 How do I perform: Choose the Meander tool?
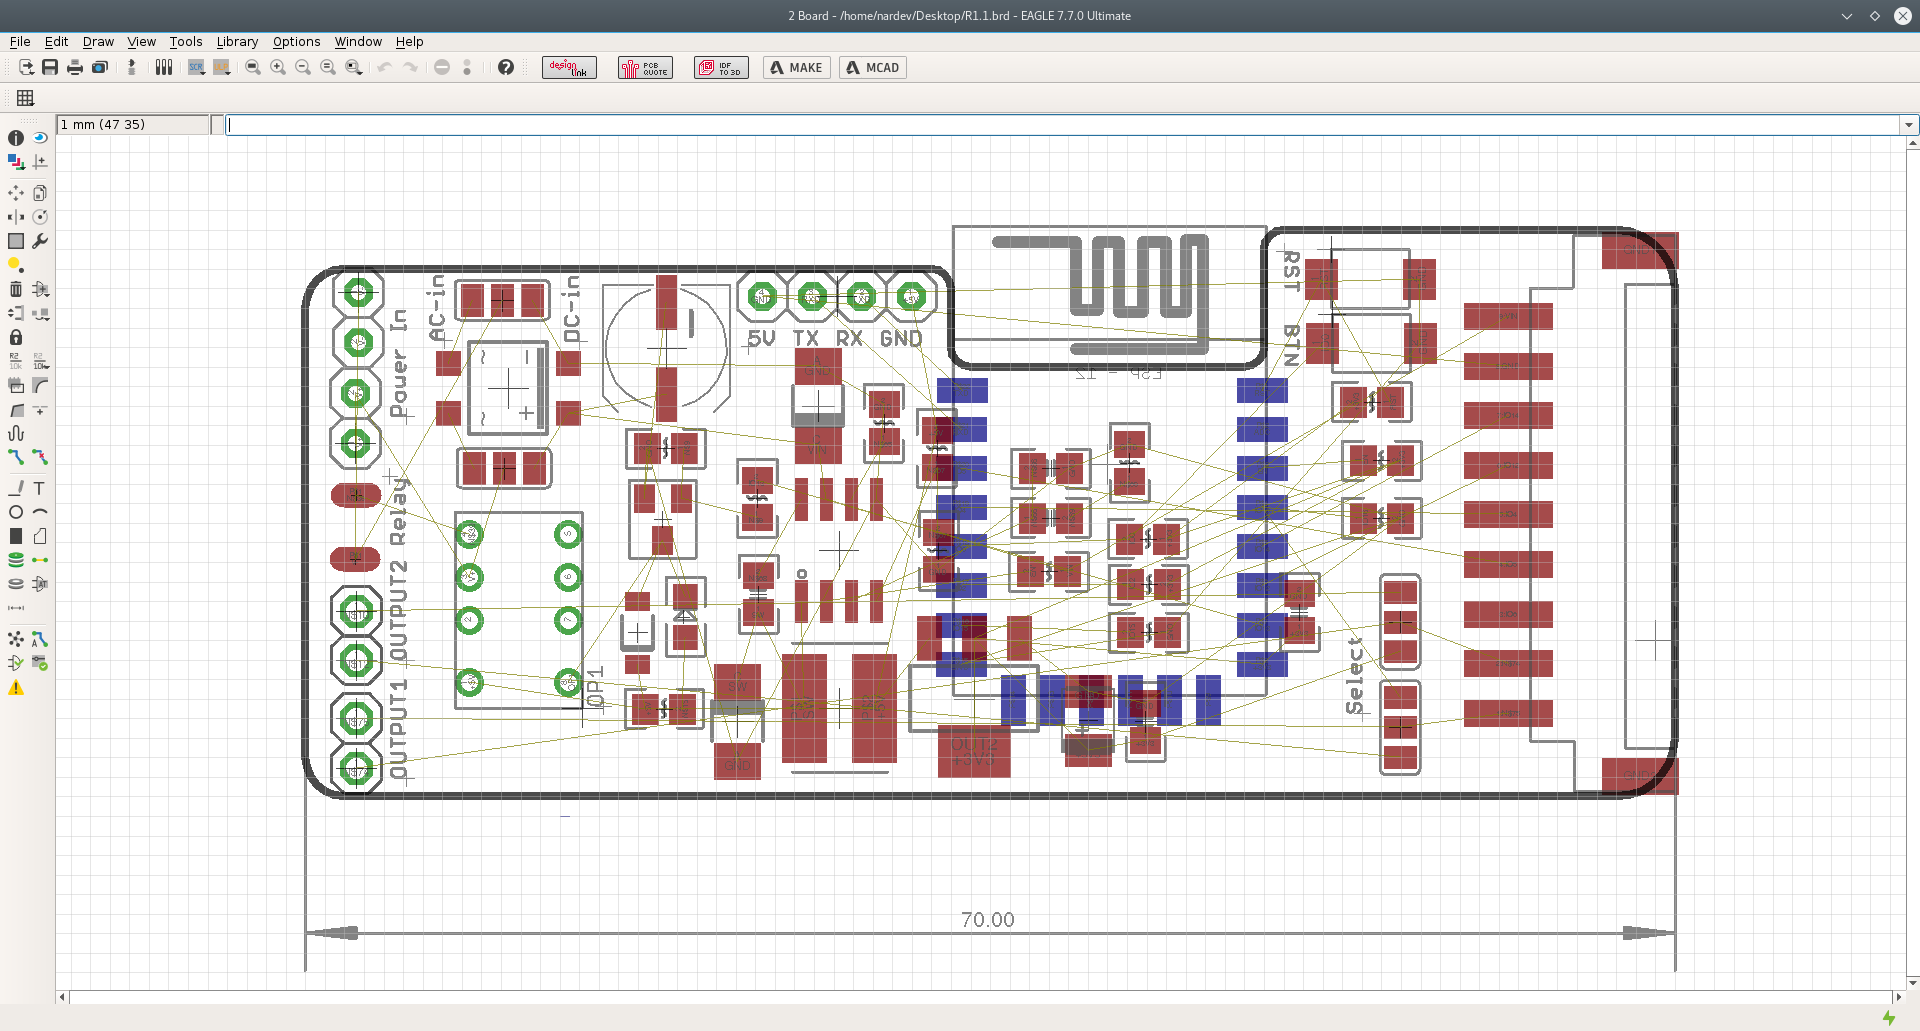click(16, 433)
